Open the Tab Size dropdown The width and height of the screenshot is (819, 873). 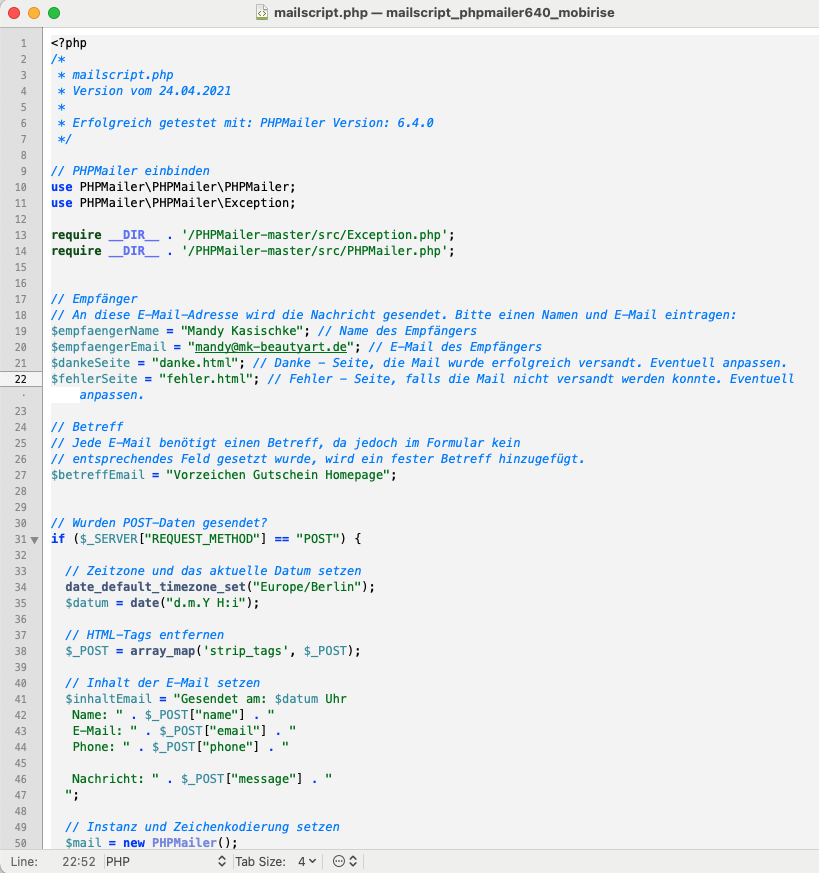click(306, 861)
